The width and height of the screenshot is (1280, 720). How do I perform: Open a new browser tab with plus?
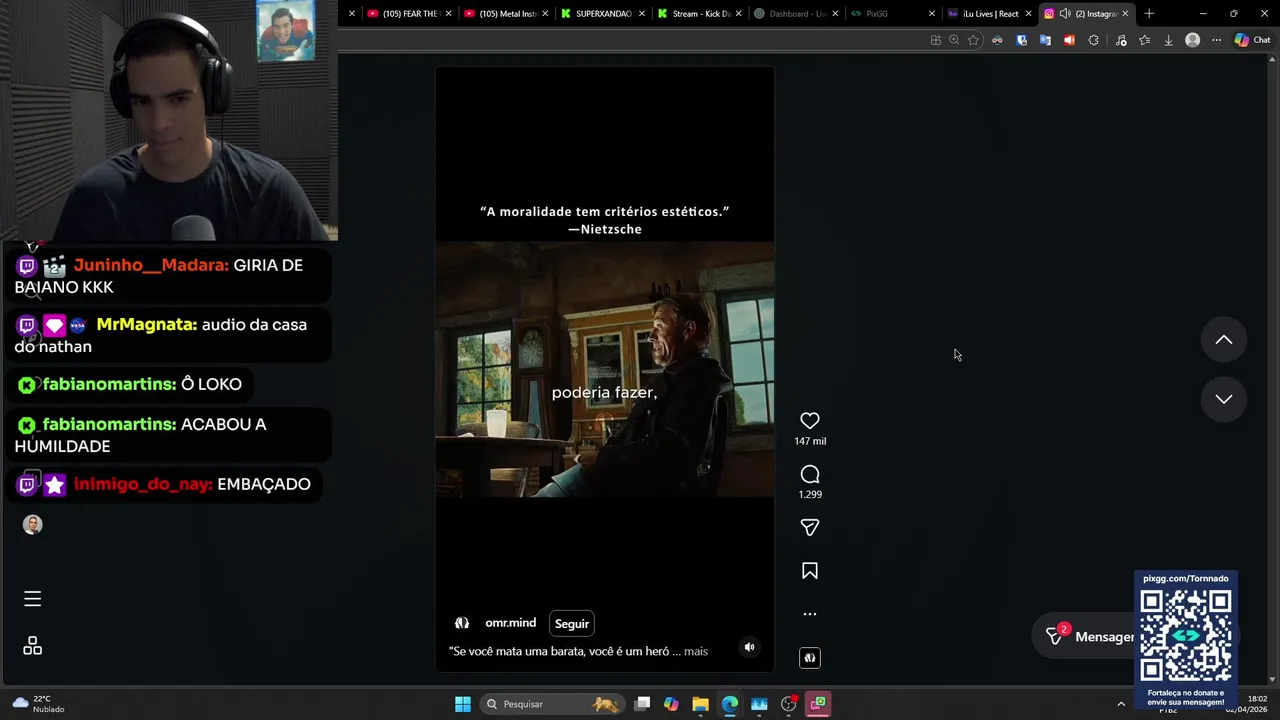pos(1149,14)
